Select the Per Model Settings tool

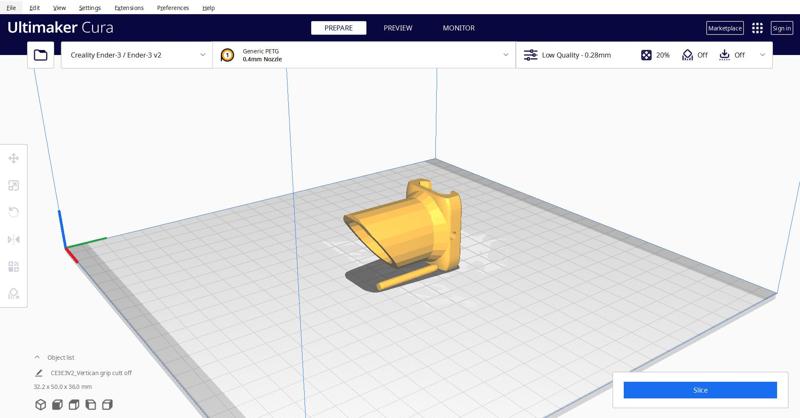[14, 266]
